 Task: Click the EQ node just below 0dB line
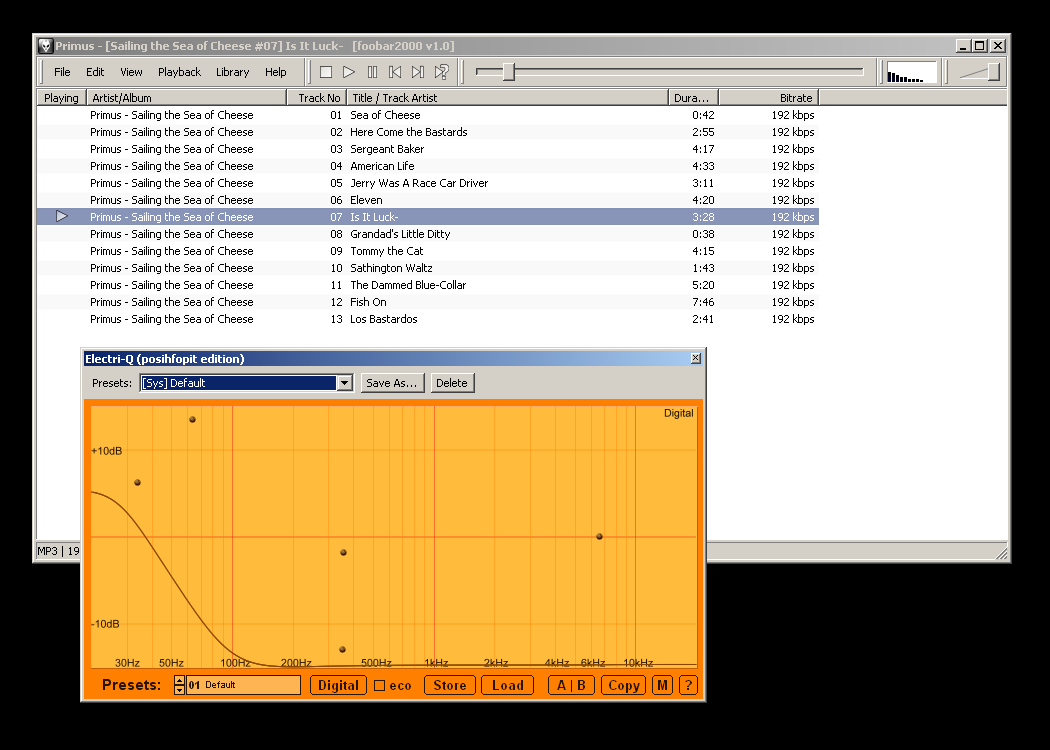[x=344, y=552]
